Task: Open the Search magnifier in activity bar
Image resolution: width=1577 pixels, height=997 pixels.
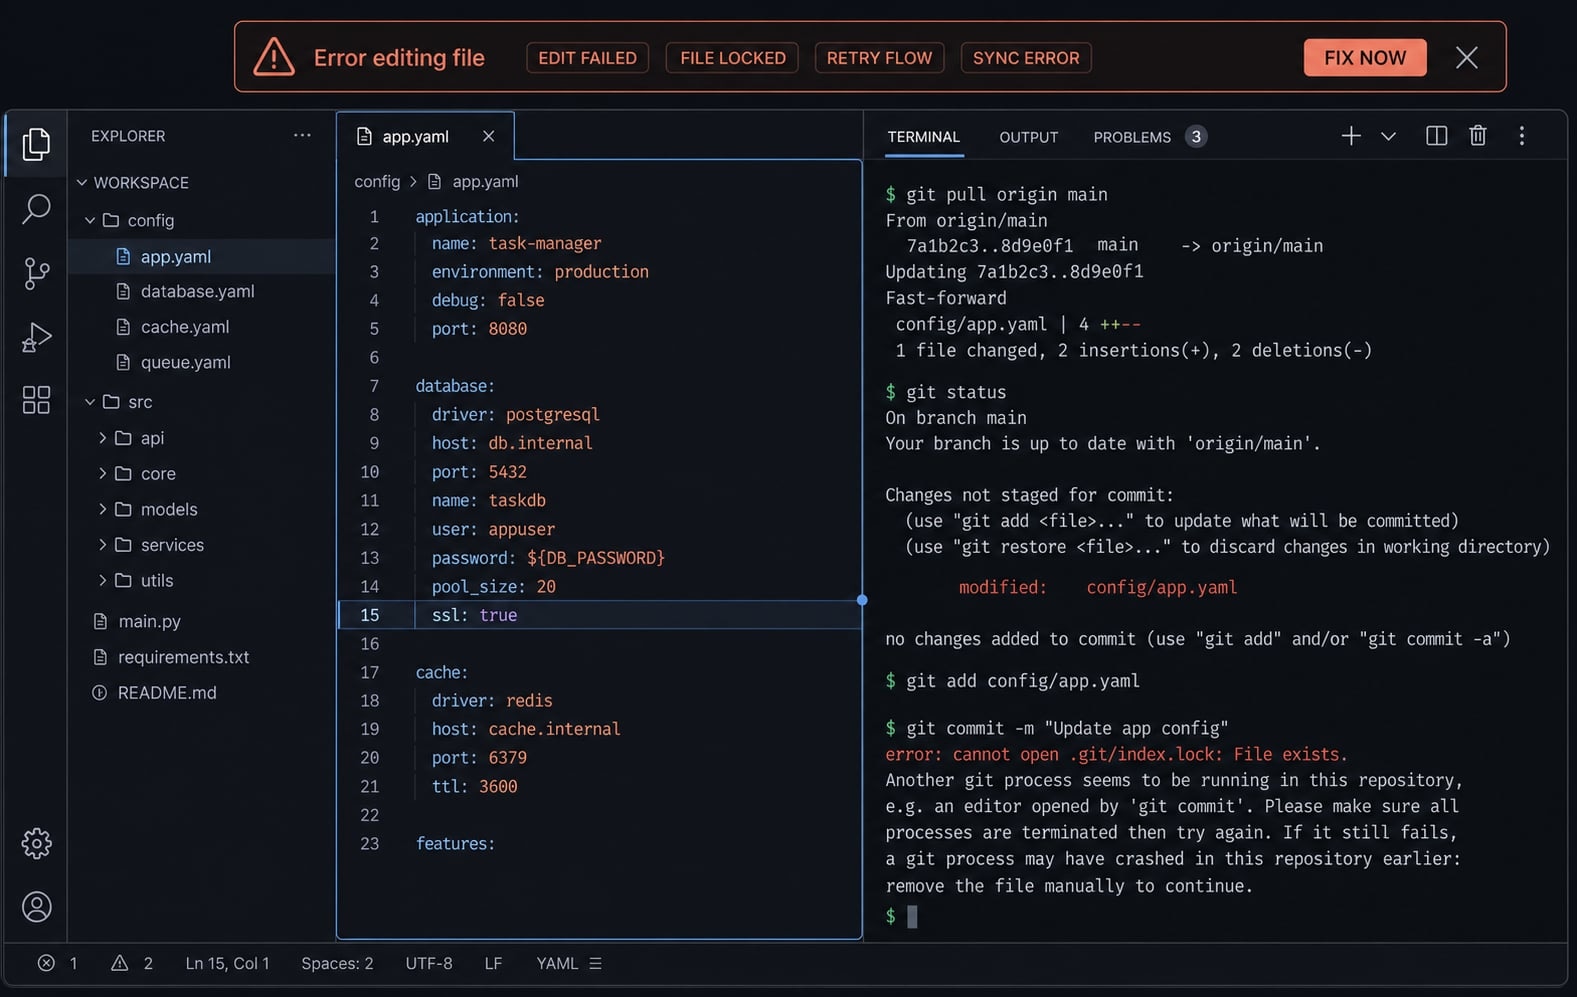Action: [36, 208]
